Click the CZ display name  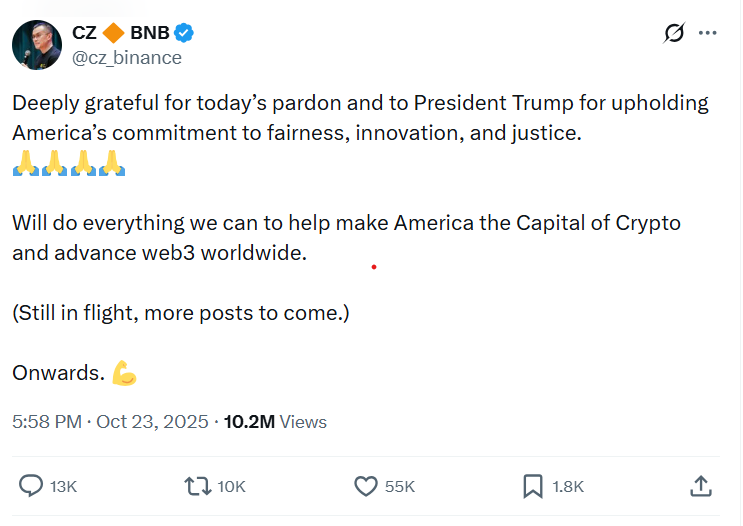click(84, 32)
